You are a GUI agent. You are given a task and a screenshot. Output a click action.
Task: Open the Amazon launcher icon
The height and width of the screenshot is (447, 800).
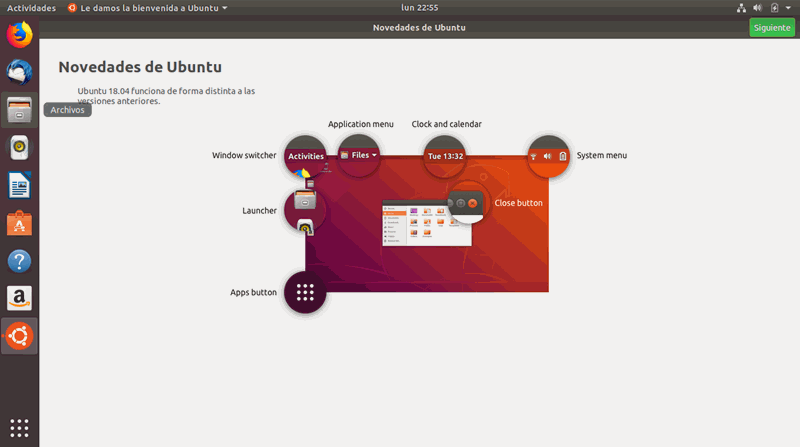19,299
